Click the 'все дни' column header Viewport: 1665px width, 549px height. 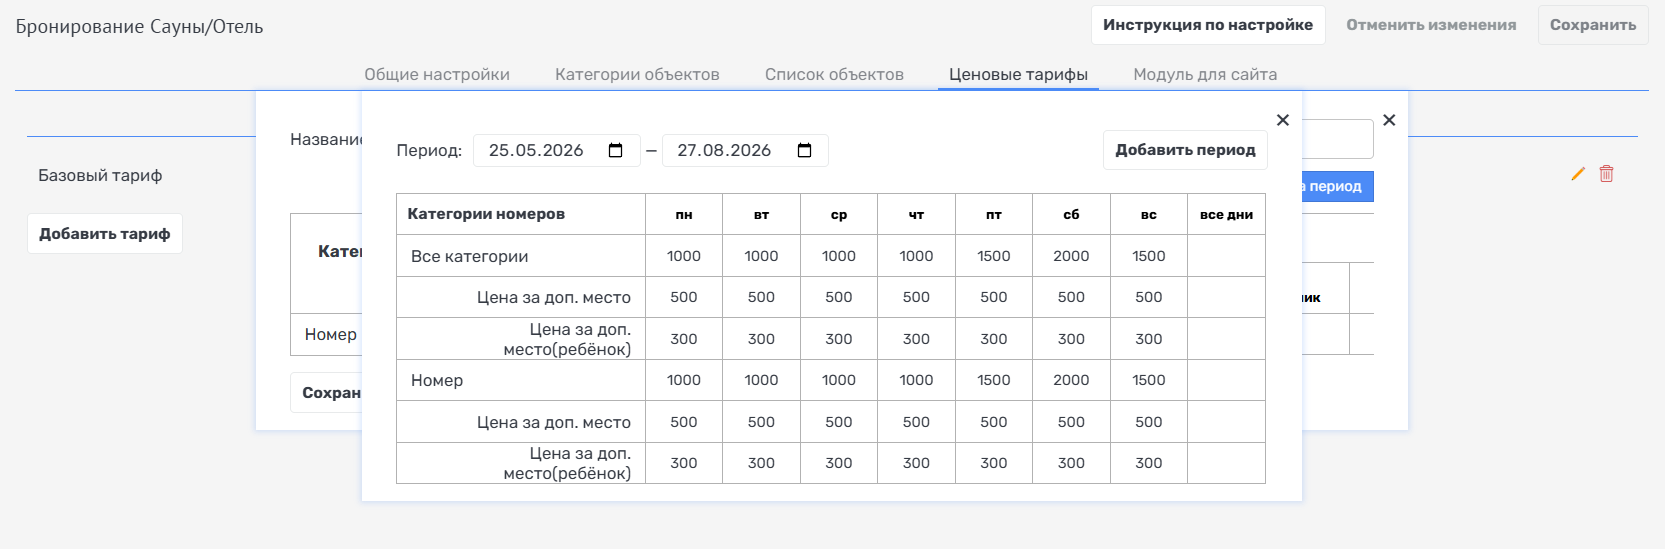click(1227, 214)
